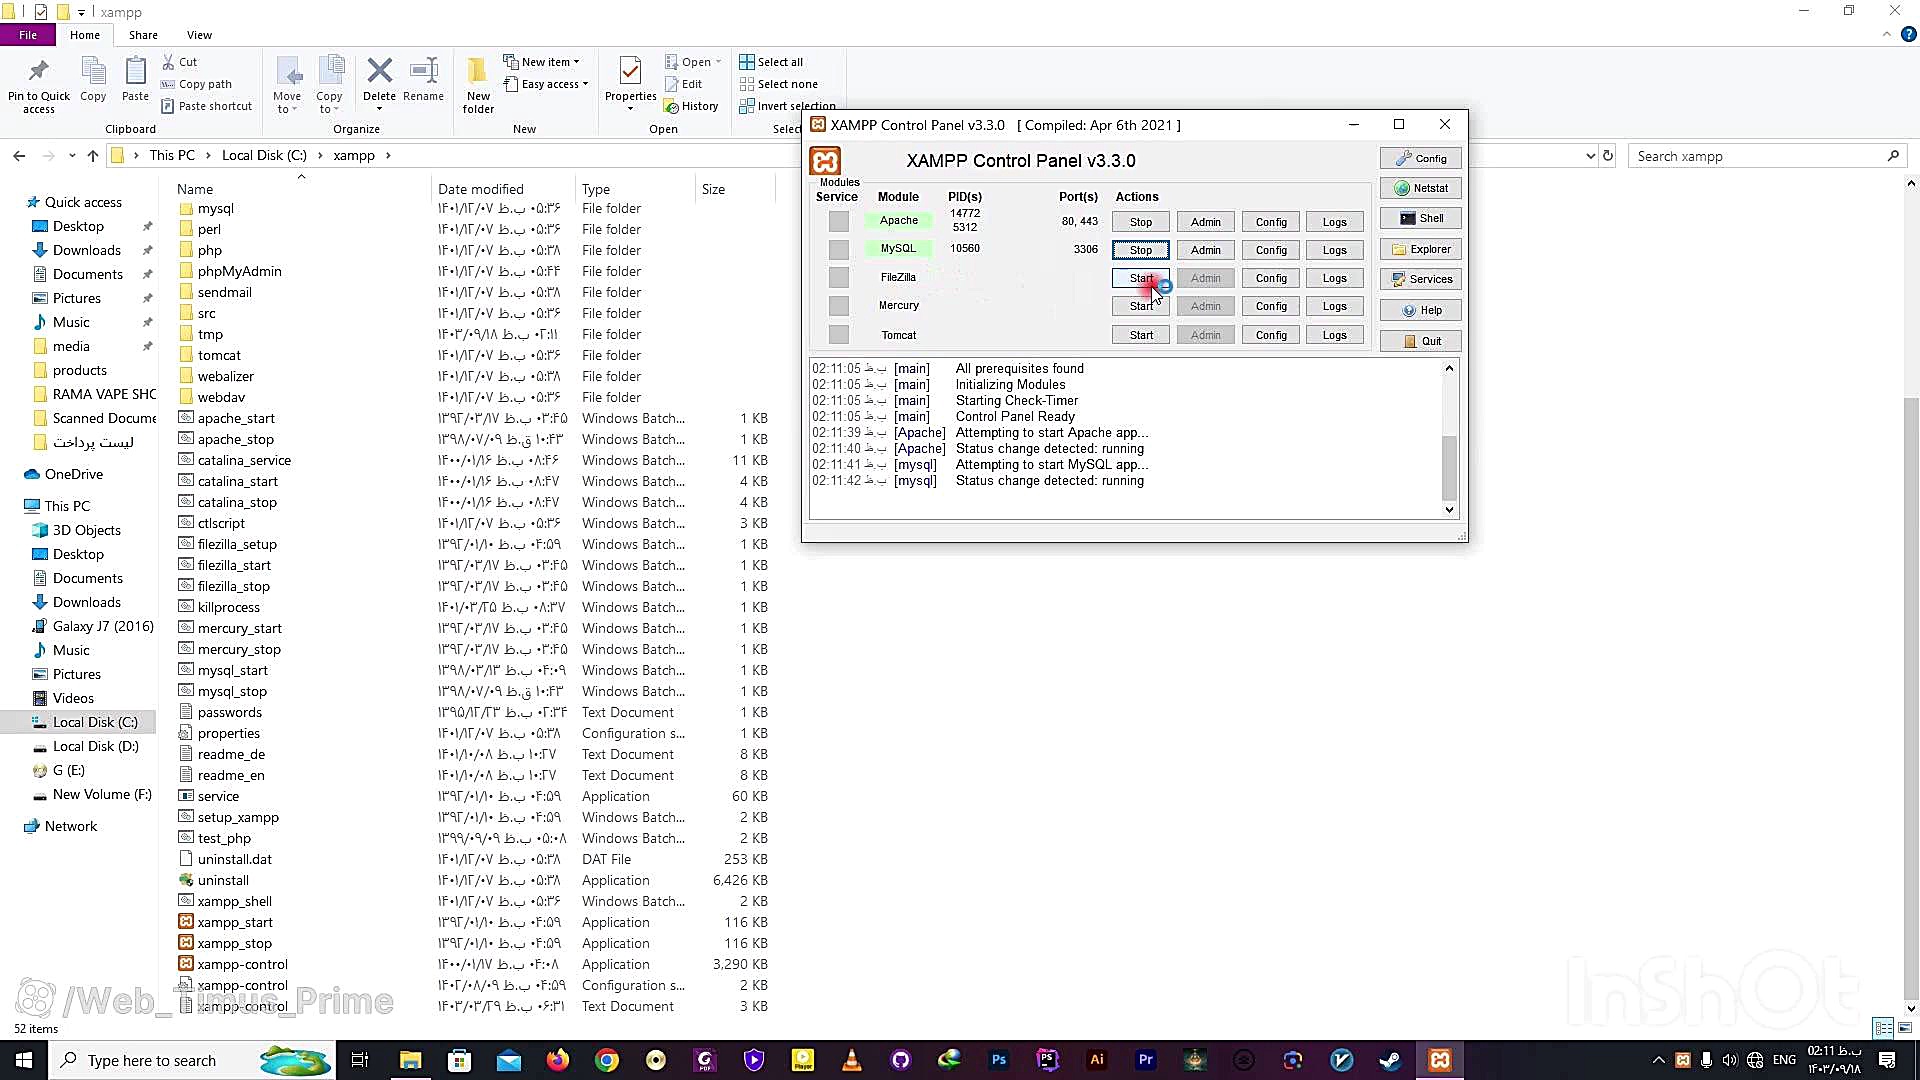1920x1080 pixels.
Task: Open Netstat in XAMPP panel
Action: pos(1421,188)
